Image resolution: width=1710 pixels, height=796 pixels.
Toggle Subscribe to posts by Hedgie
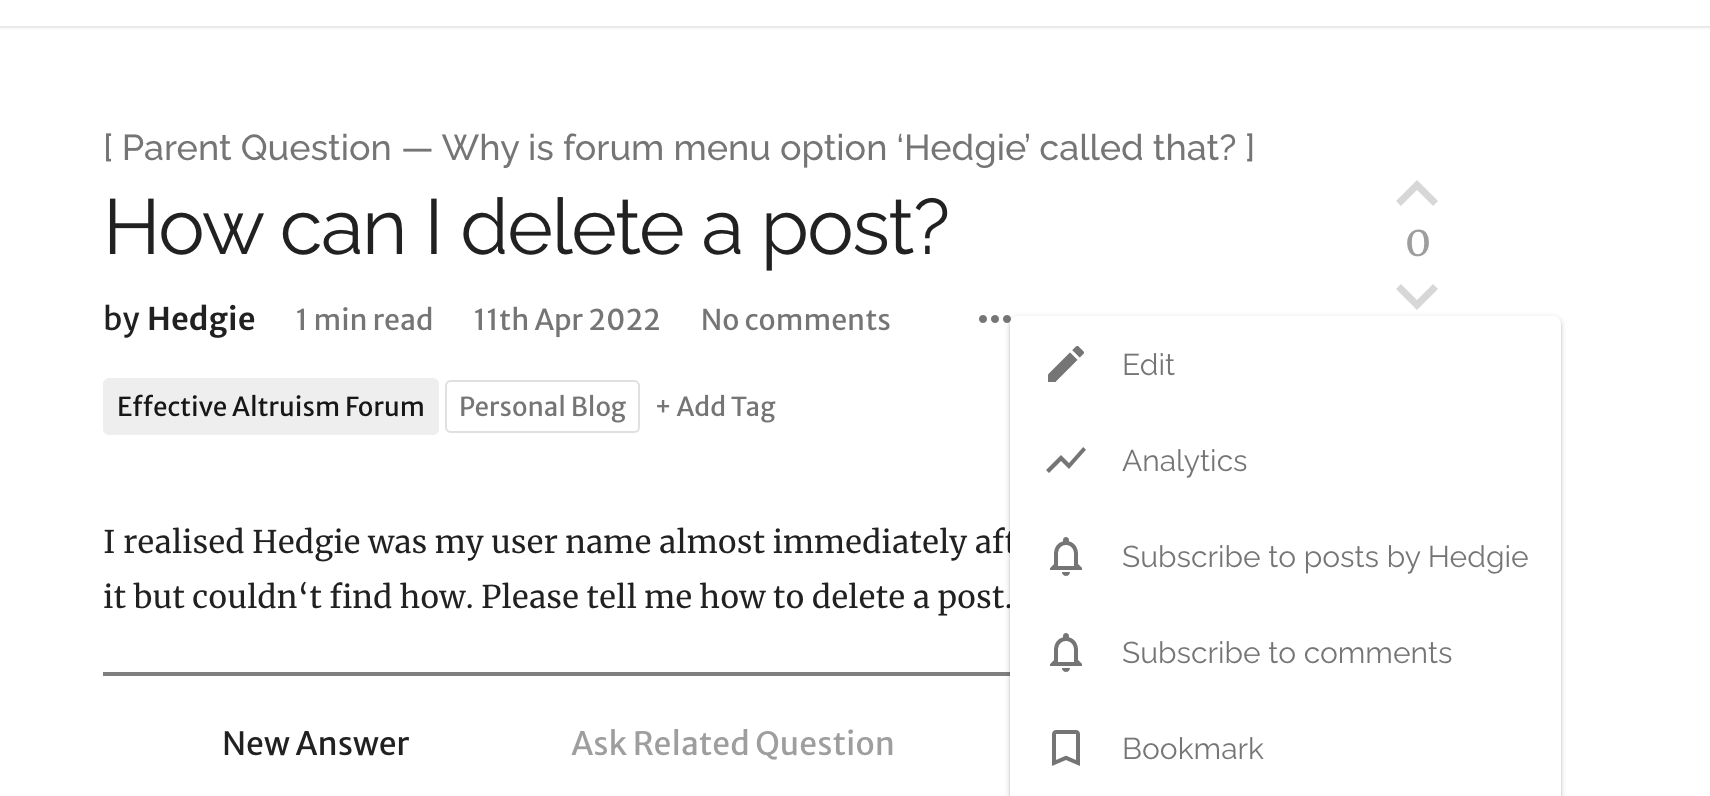pyautogui.click(x=1324, y=557)
